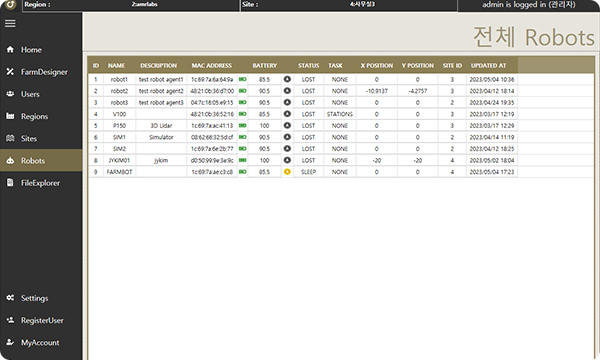Image resolution: width=600 pixels, height=360 pixels.
Task: Open the Site dropdown selector
Action: pos(349,5)
